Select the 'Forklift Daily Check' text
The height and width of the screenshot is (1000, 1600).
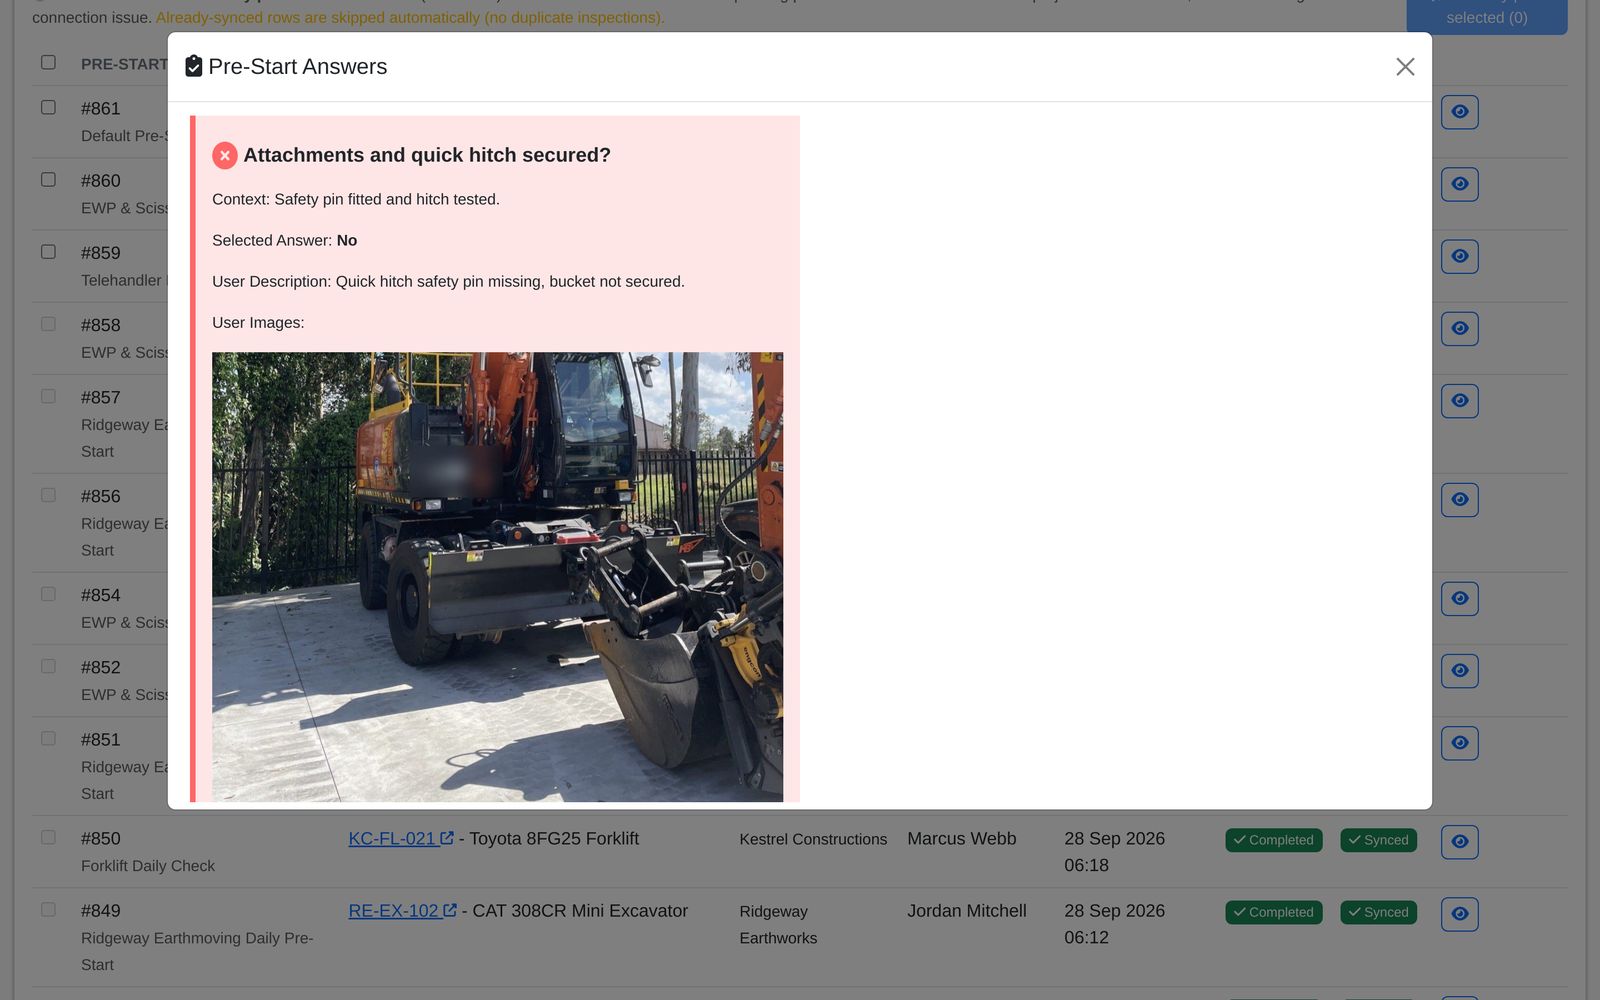click(148, 865)
